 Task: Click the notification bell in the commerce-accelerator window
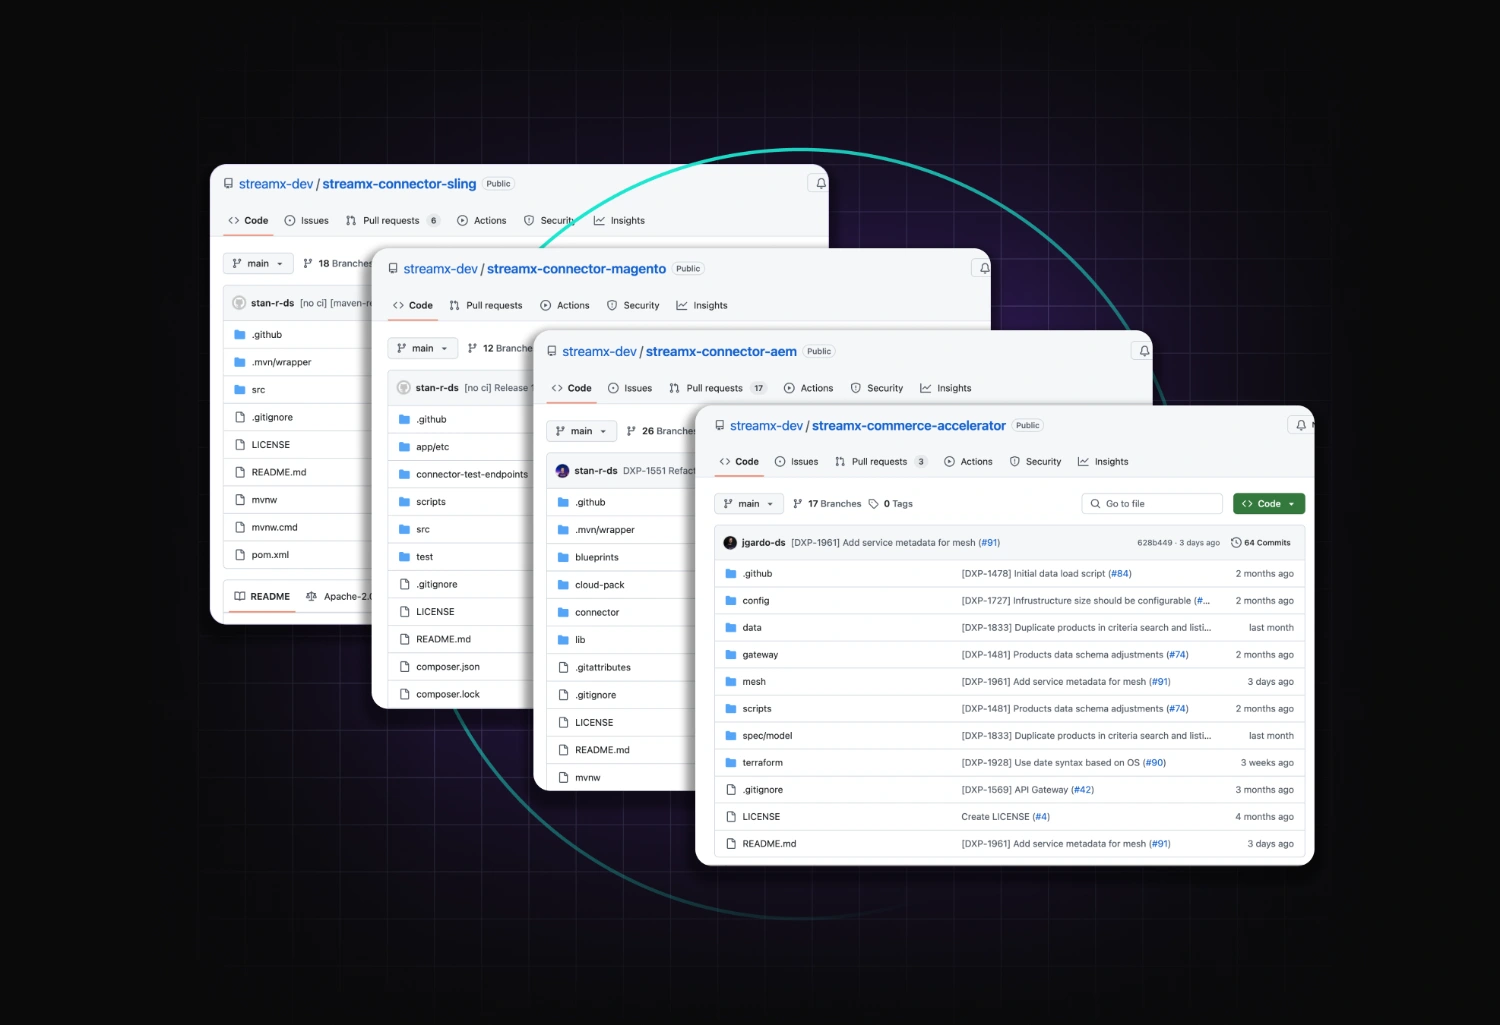[x=1301, y=425]
